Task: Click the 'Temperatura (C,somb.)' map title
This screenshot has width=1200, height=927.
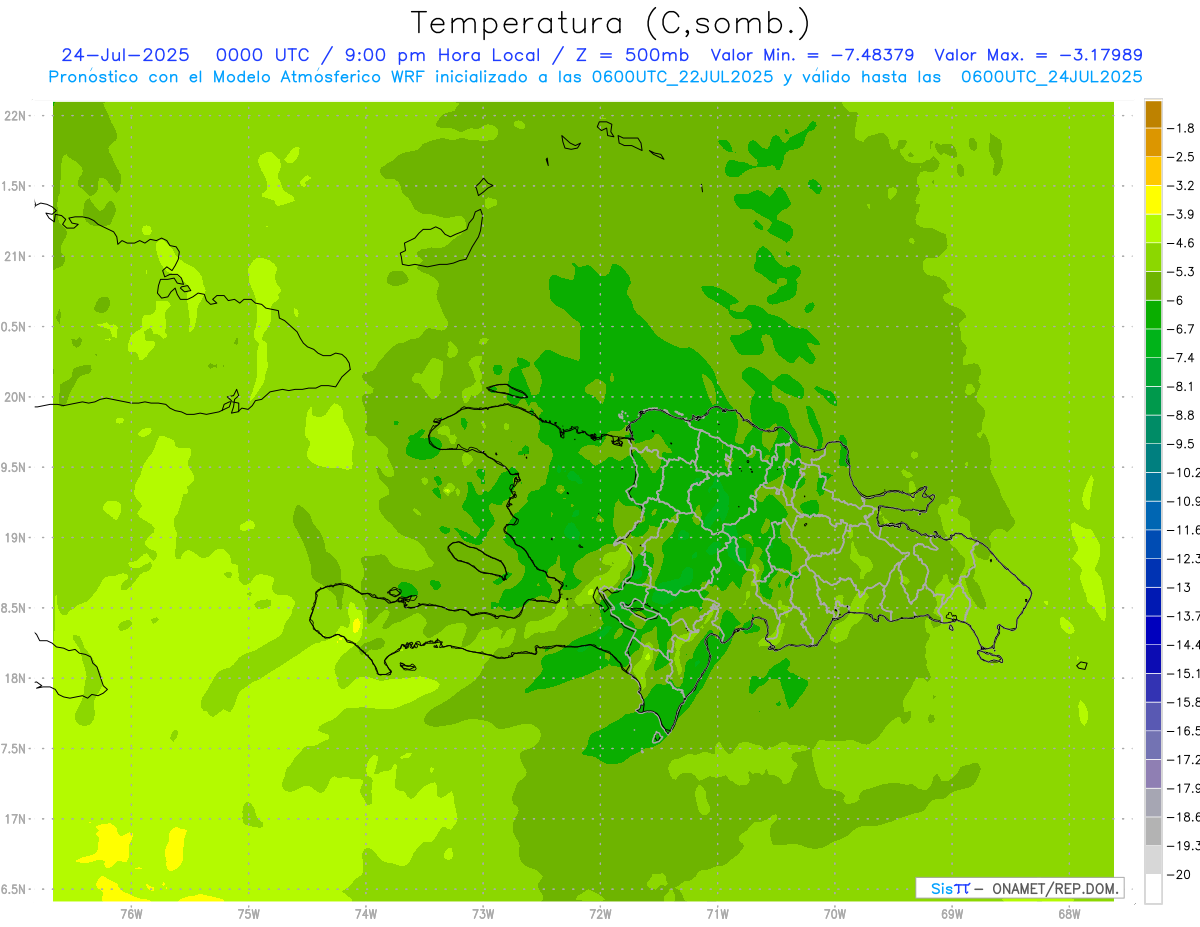Action: coord(611,23)
